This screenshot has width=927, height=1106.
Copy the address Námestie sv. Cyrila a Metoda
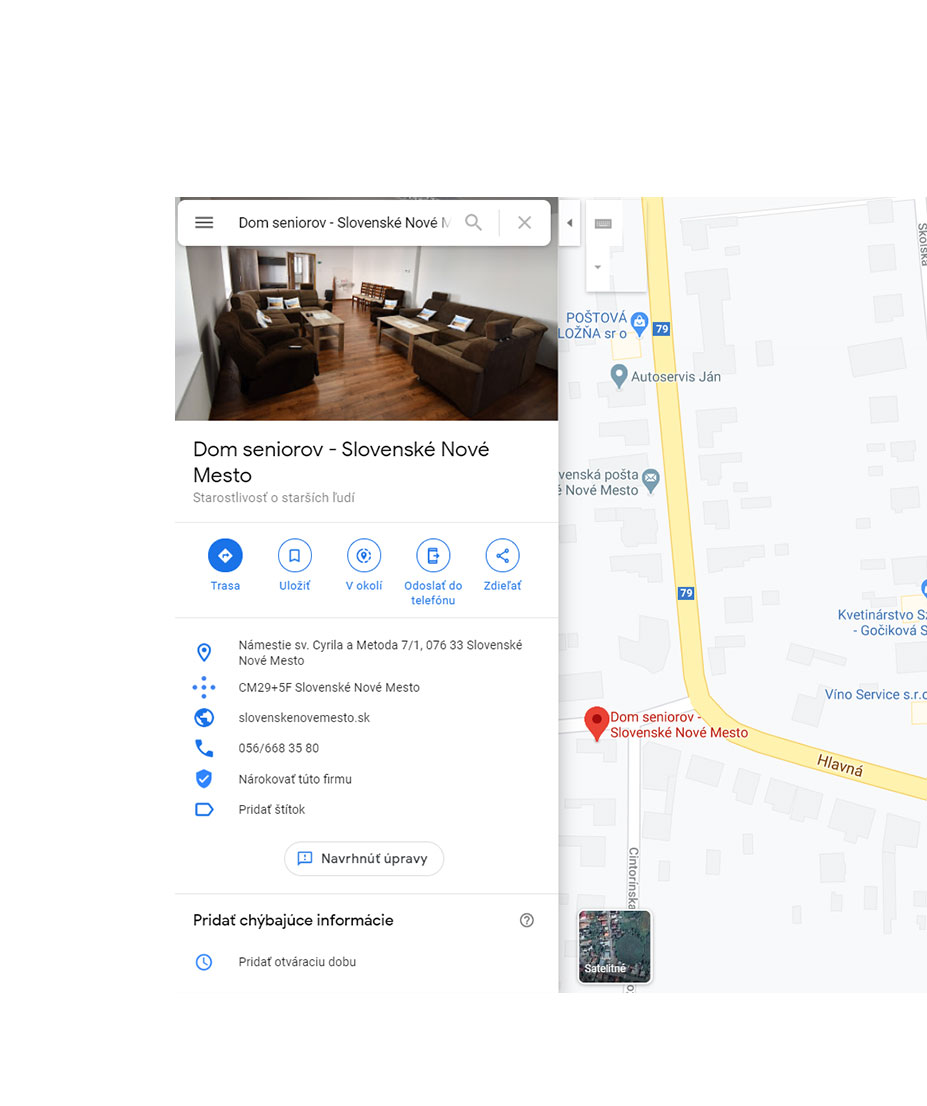(x=380, y=652)
